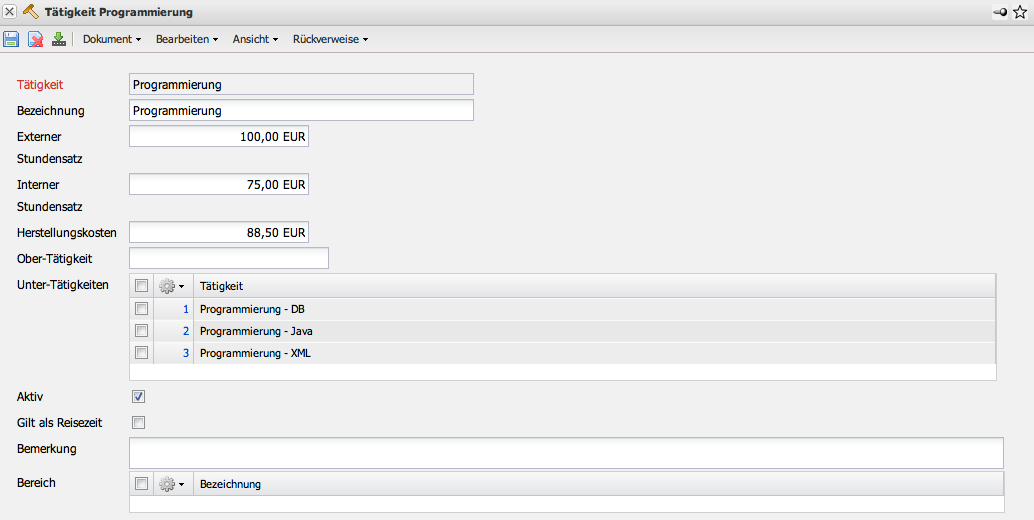
Task: Open the Rückverweise menu
Action: (x=330, y=39)
